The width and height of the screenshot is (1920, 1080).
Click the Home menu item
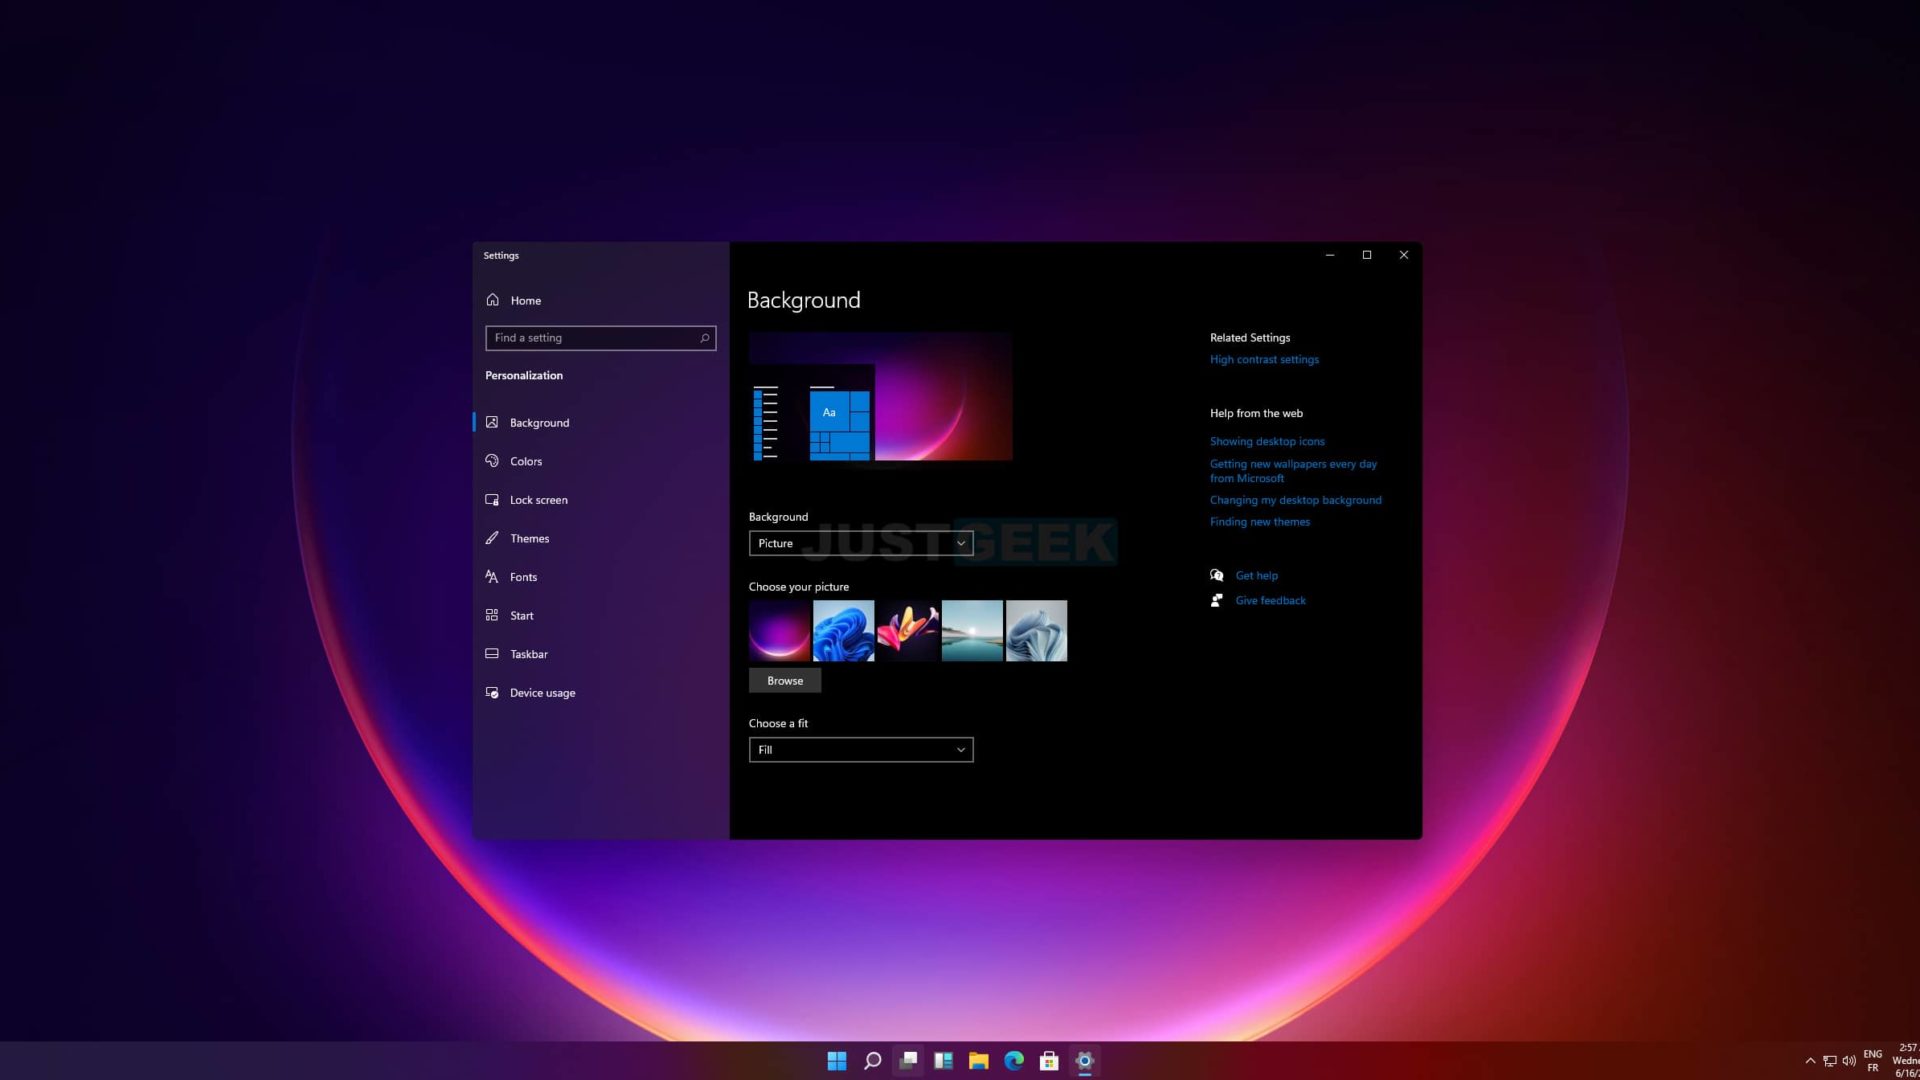tap(526, 301)
